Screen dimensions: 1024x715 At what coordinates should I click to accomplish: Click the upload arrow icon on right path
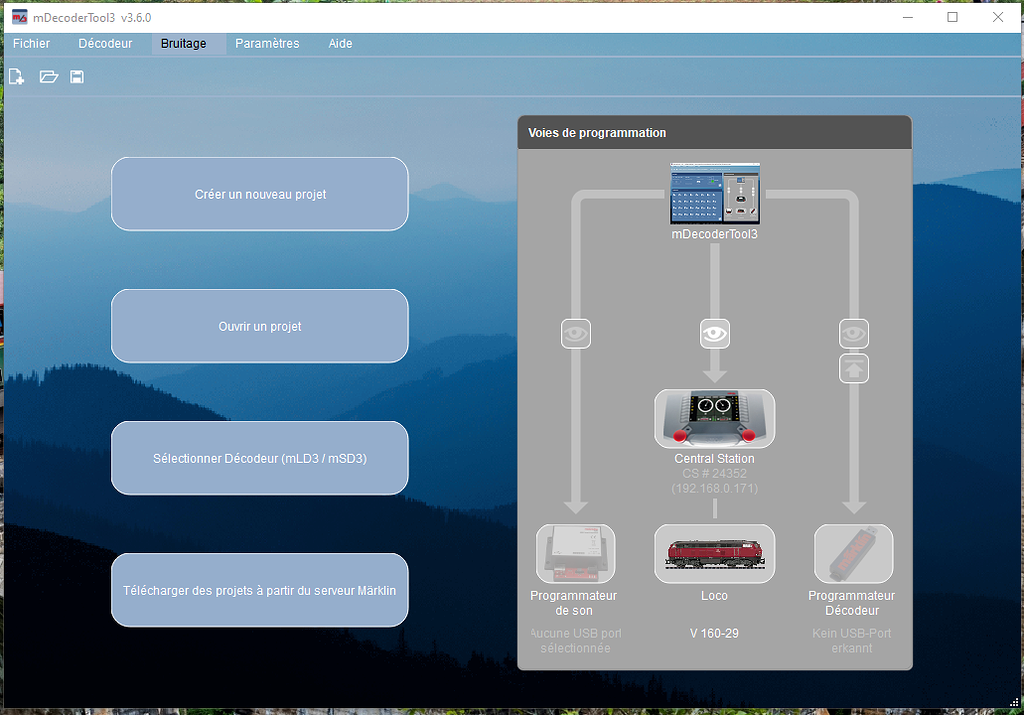coord(854,368)
